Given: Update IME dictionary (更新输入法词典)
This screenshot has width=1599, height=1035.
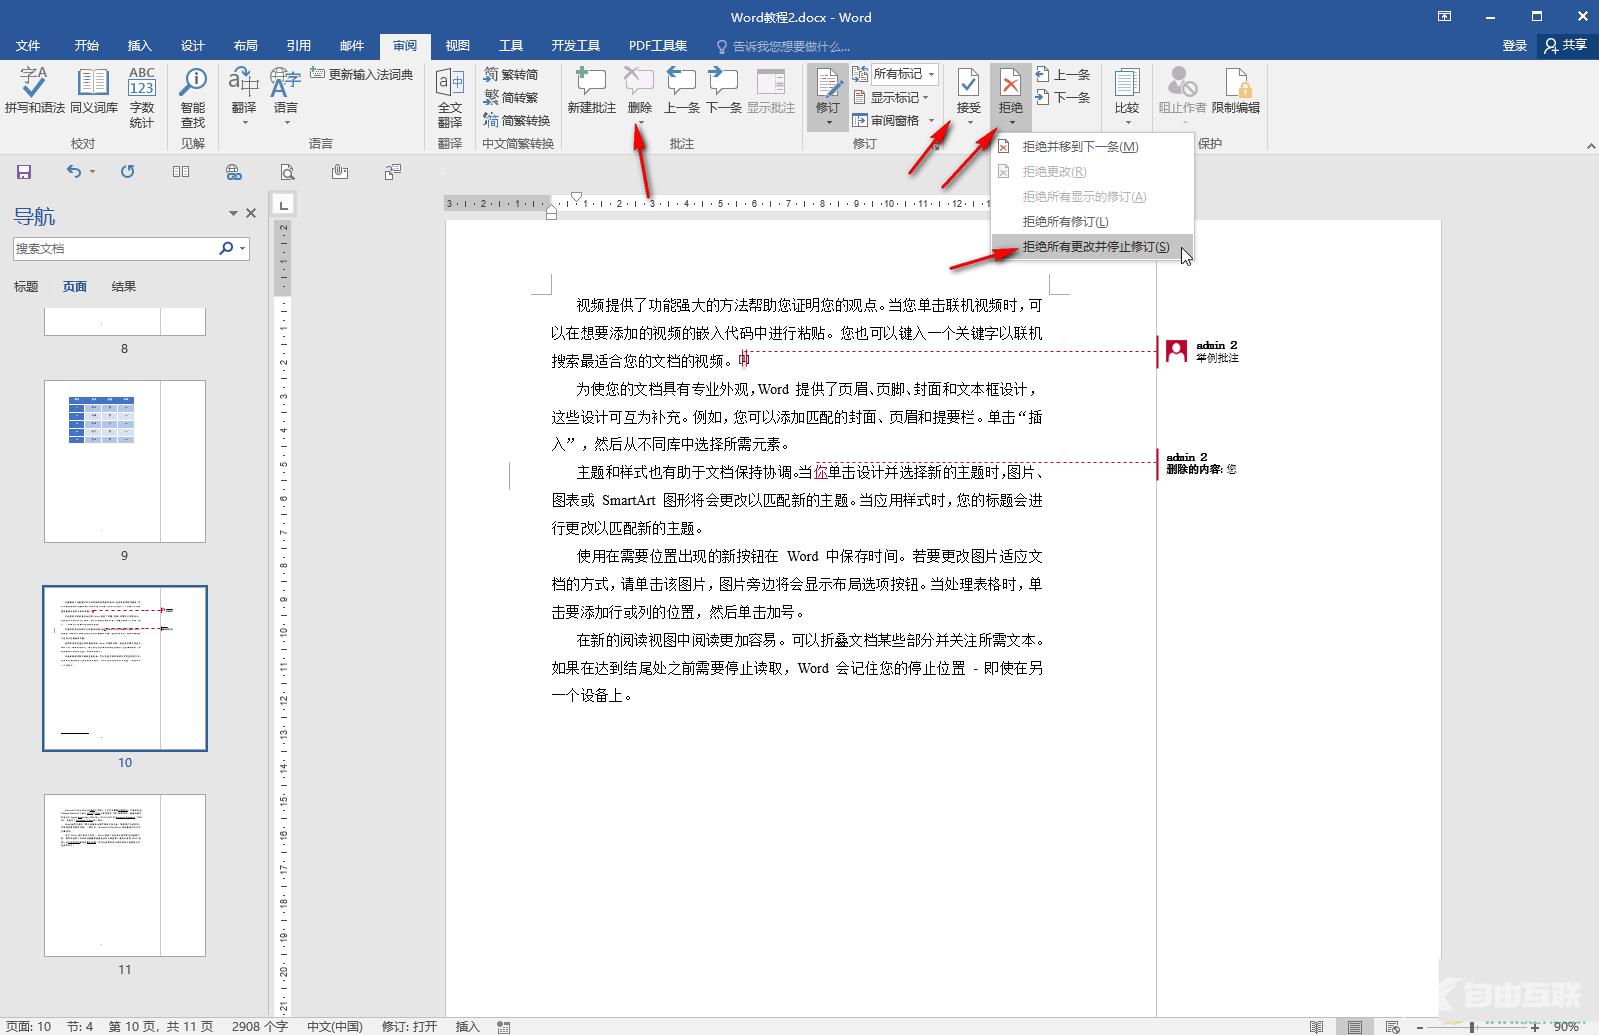Looking at the screenshot, I should pos(361,74).
